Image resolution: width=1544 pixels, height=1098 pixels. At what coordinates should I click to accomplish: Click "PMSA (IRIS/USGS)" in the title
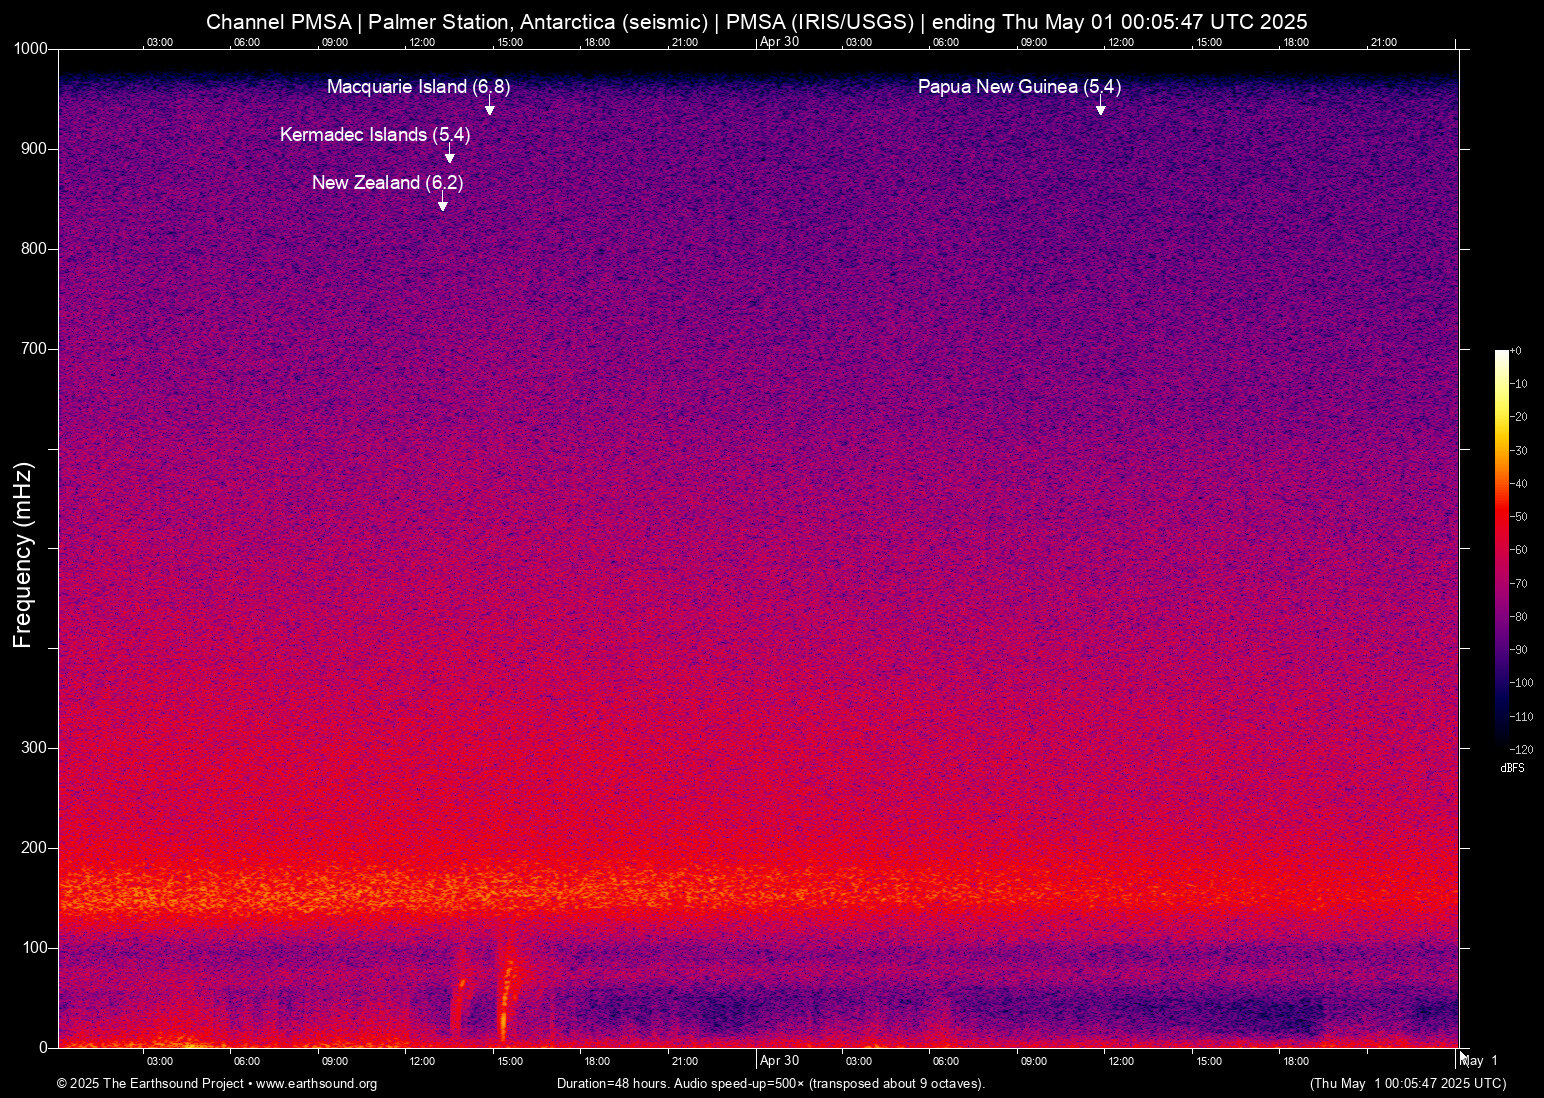coord(820,22)
